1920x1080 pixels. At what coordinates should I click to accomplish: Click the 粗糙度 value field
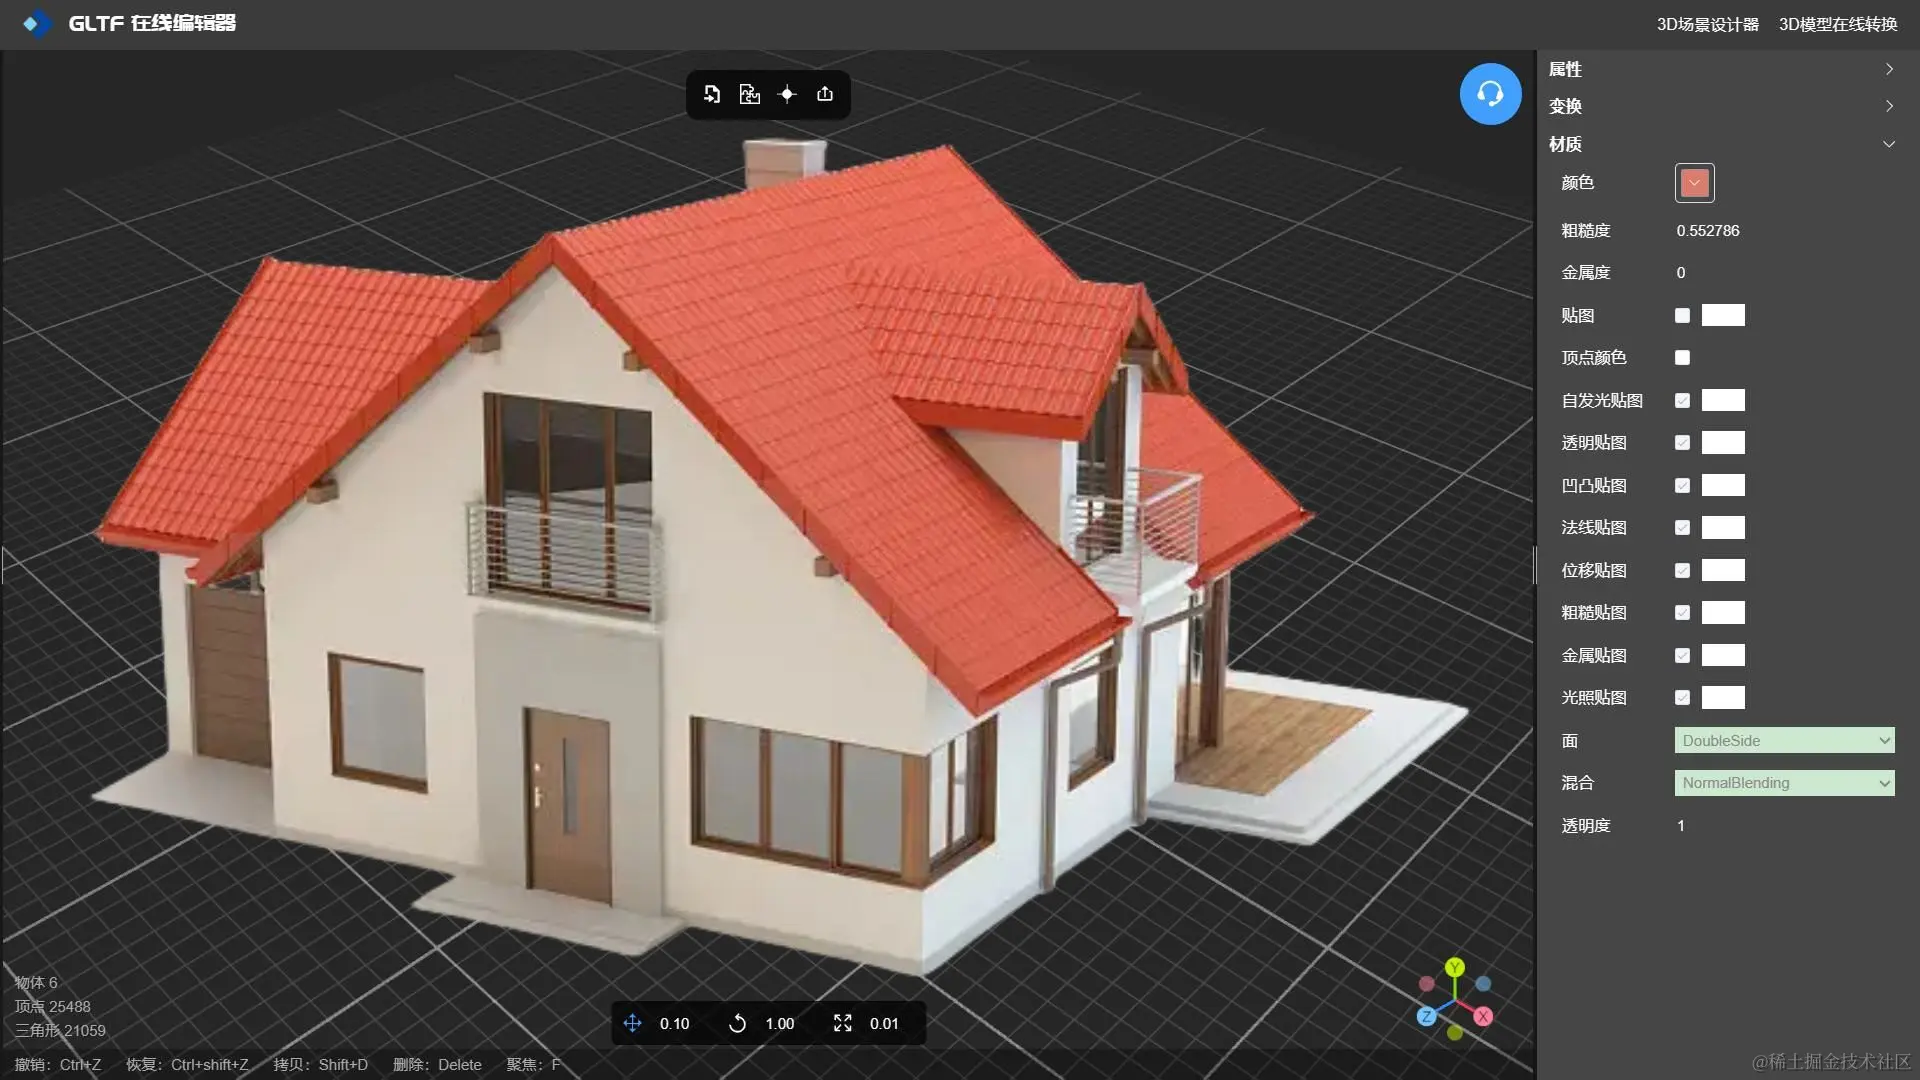(x=1708, y=231)
